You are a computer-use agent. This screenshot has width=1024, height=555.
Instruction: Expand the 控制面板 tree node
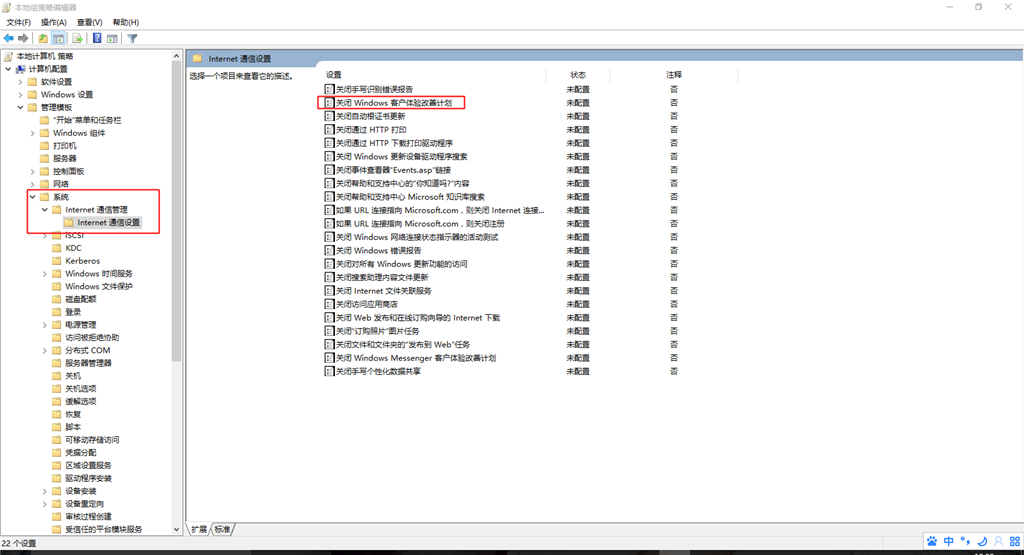click(33, 171)
